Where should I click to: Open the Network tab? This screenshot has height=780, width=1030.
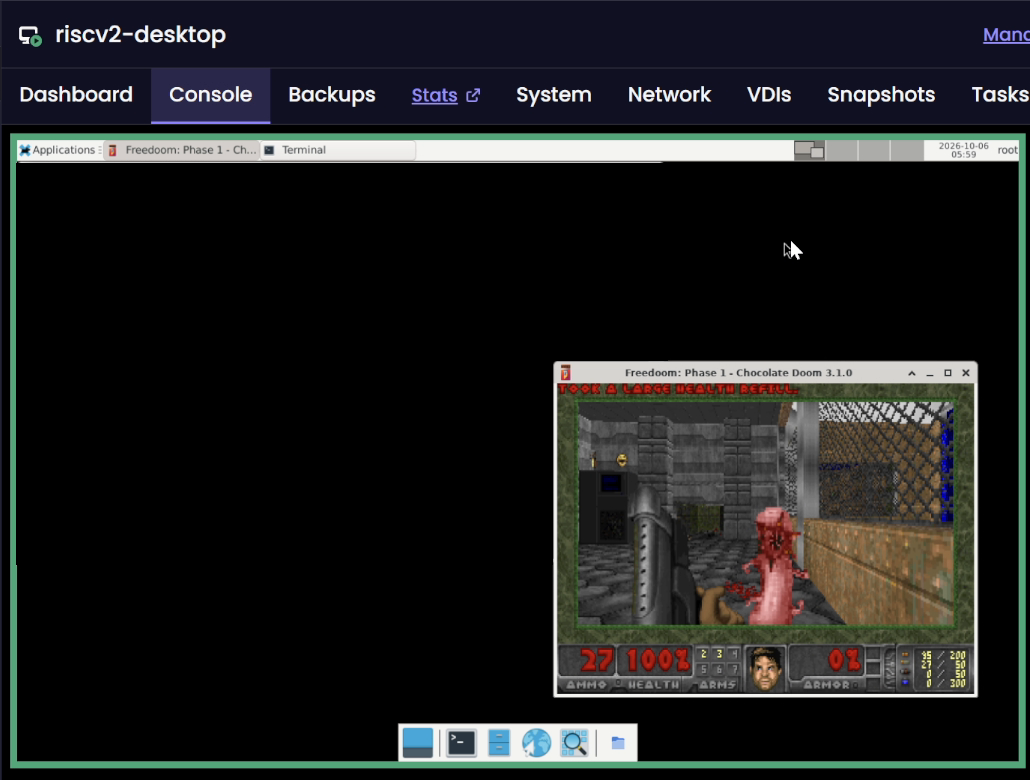coord(669,95)
